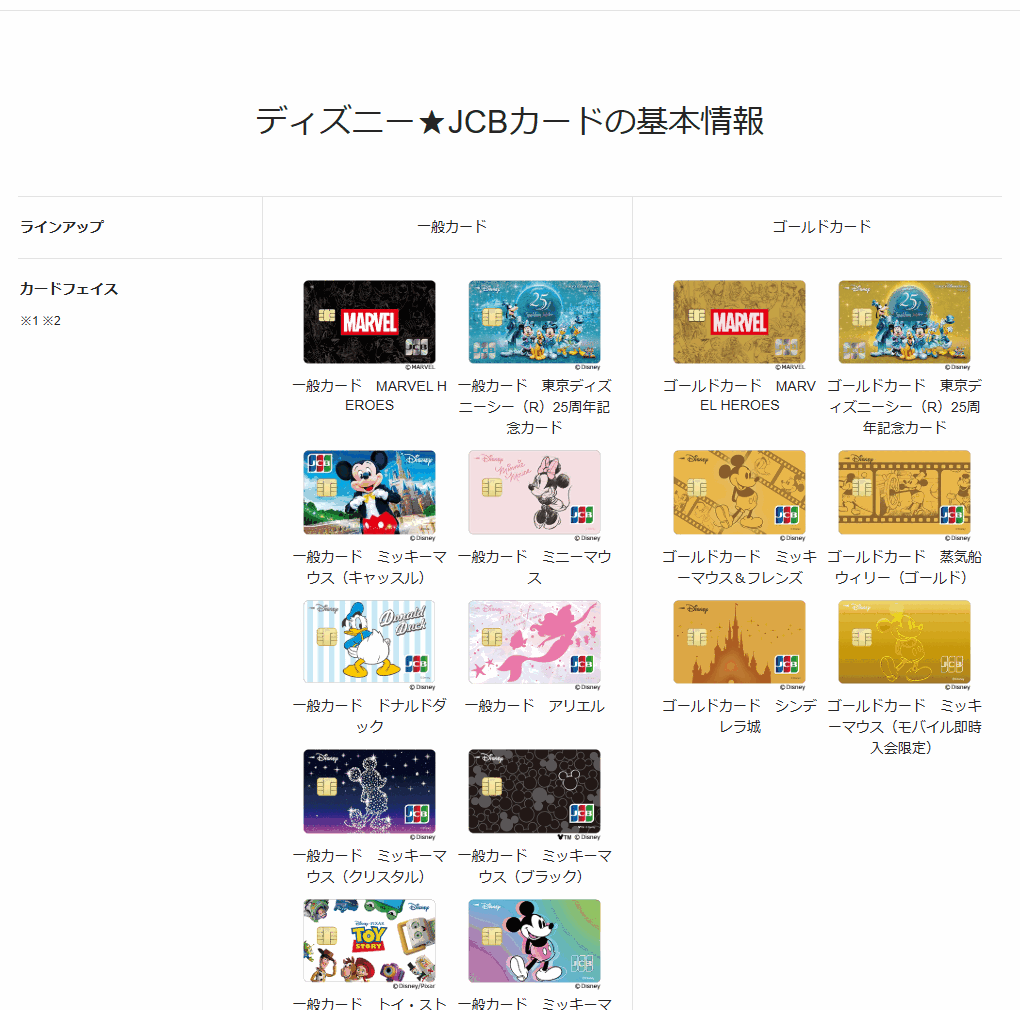Click caption ゴールドカード 蒸気船ウィリー（ゴールド）
The width and height of the screenshot is (1020, 1010).
905,567
